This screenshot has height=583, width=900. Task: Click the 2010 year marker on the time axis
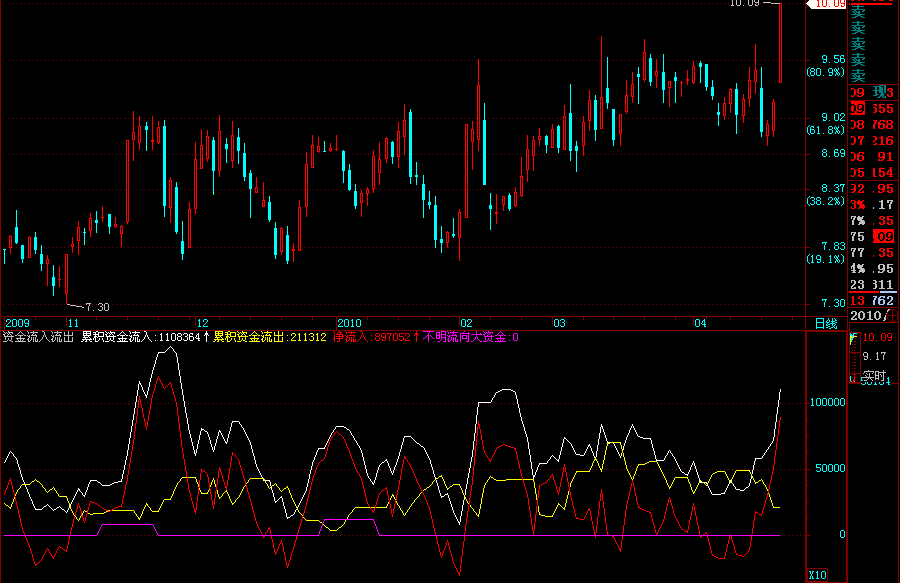coord(349,323)
